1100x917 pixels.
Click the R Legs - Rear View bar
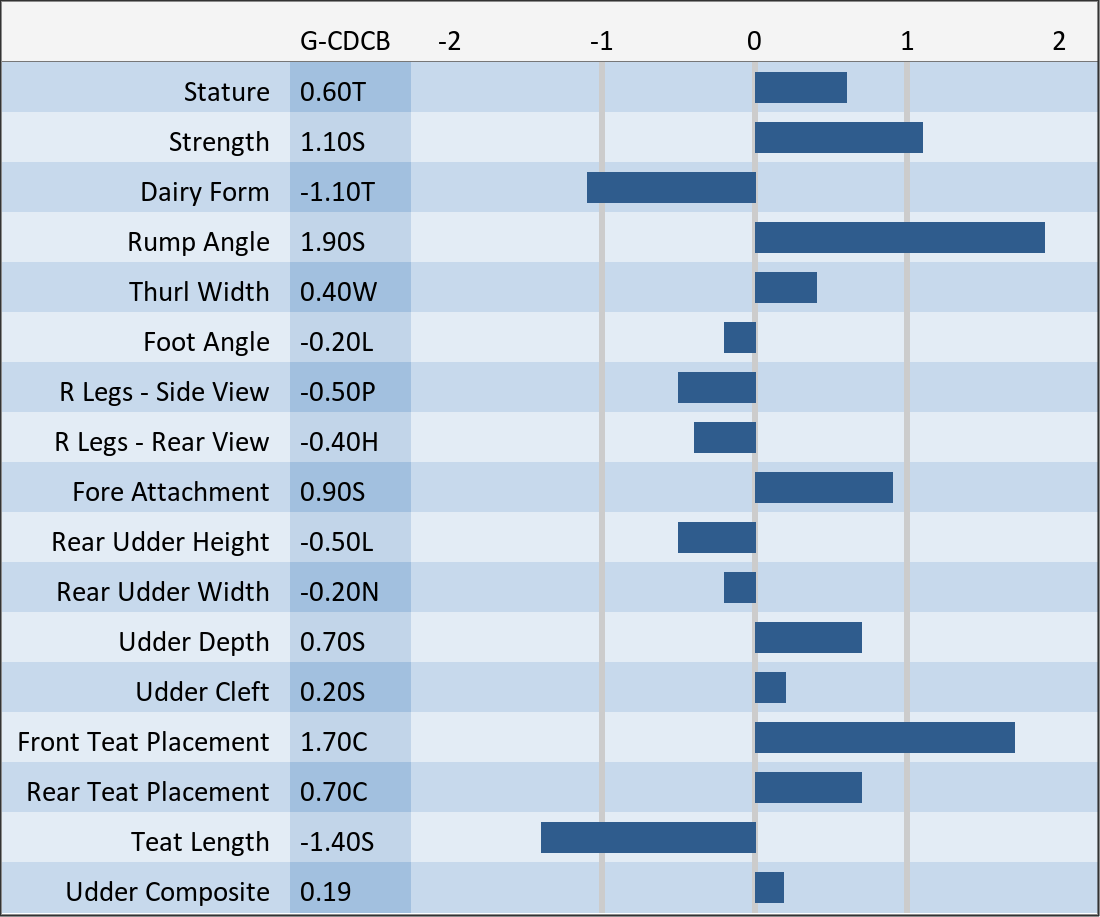(x=725, y=438)
